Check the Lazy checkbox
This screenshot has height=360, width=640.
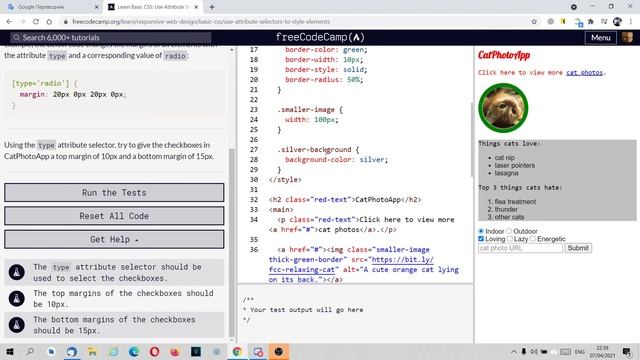(509, 239)
